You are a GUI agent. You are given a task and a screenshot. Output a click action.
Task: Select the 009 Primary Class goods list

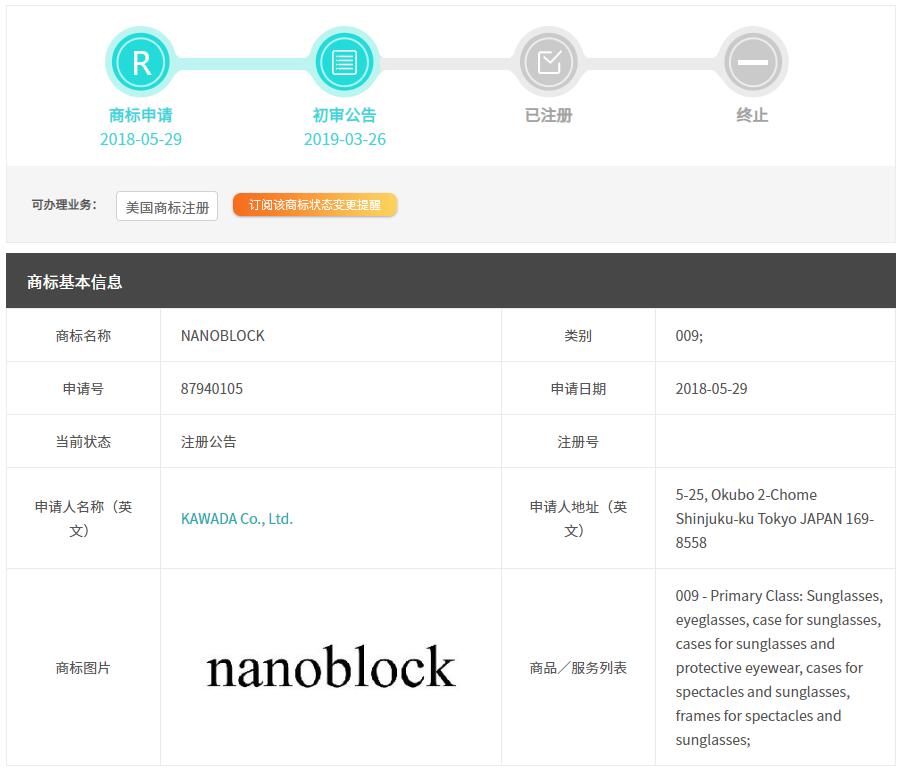tap(779, 668)
